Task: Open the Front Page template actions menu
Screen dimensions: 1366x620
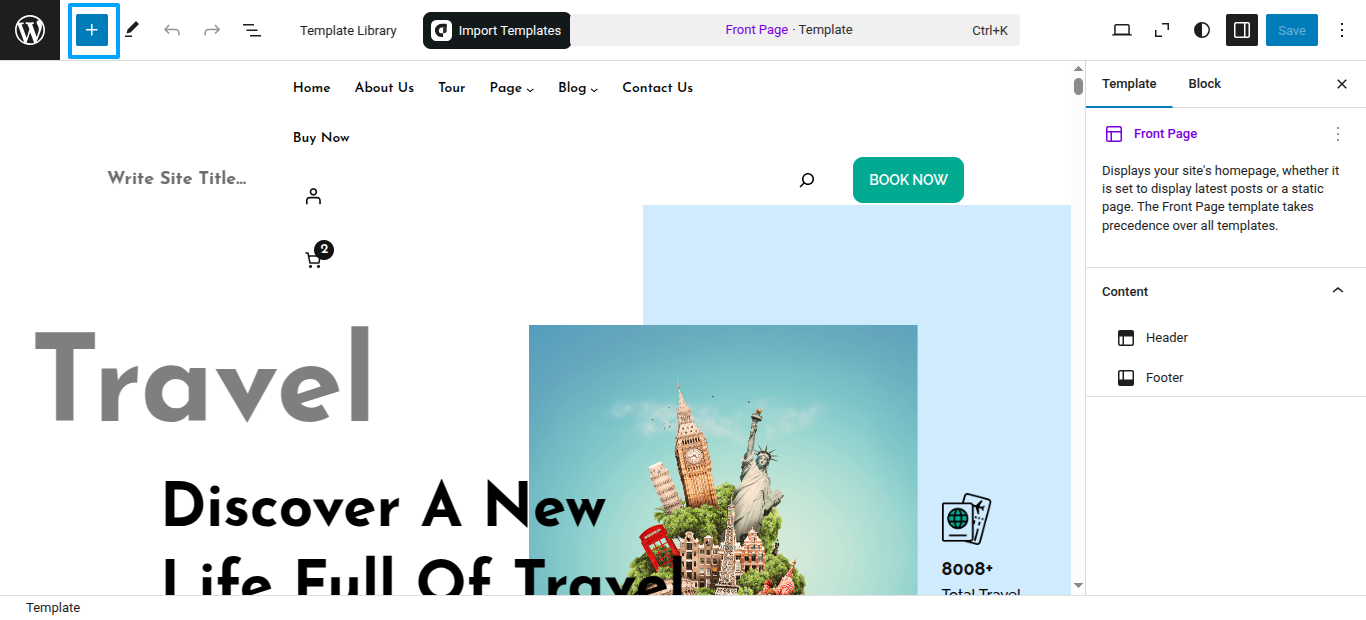Action: 1338,134
